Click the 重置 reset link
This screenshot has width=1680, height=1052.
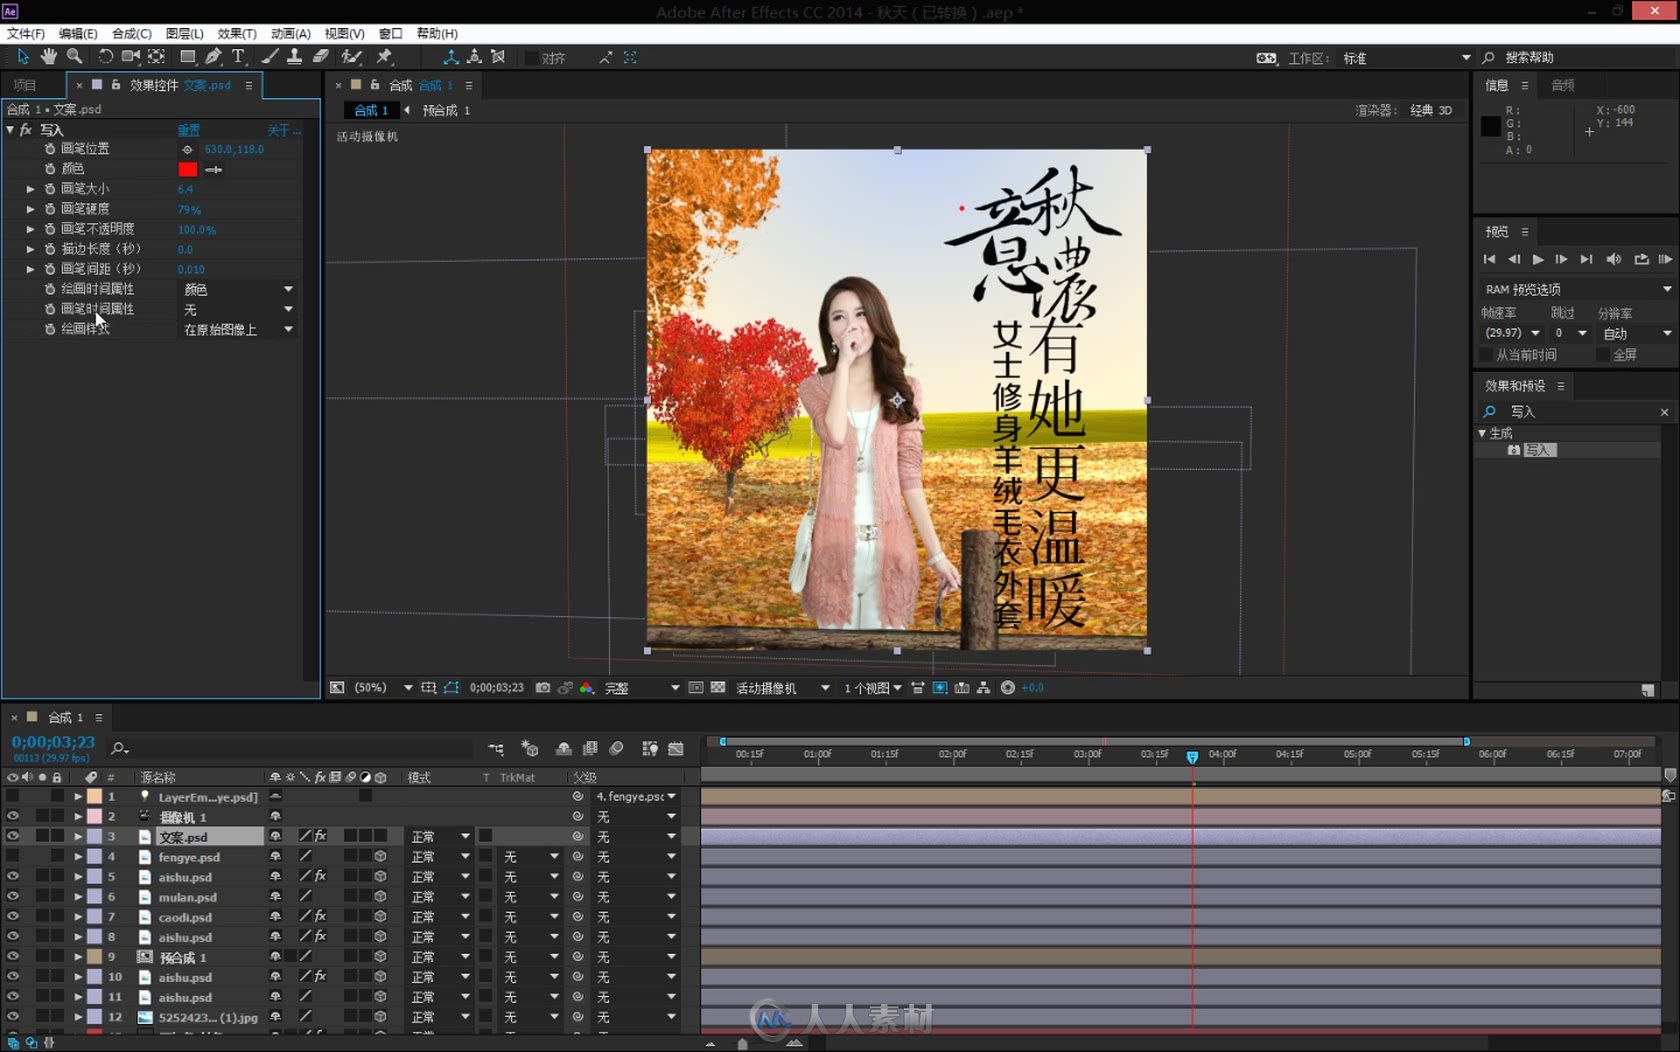tap(189, 130)
